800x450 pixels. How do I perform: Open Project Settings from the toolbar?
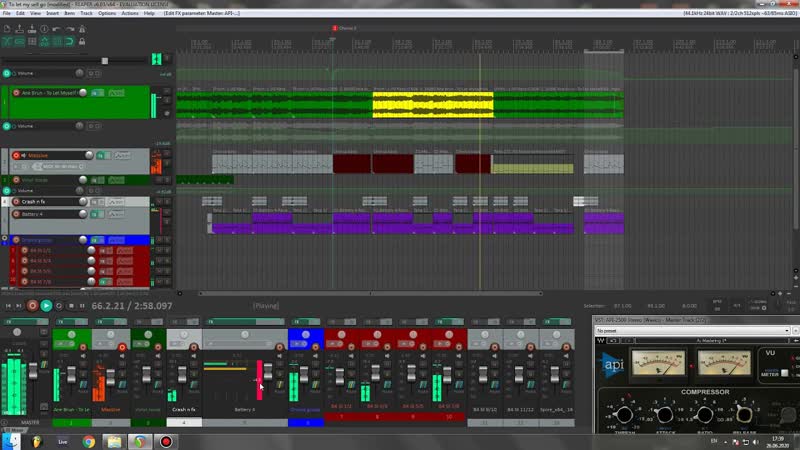click(x=44, y=30)
